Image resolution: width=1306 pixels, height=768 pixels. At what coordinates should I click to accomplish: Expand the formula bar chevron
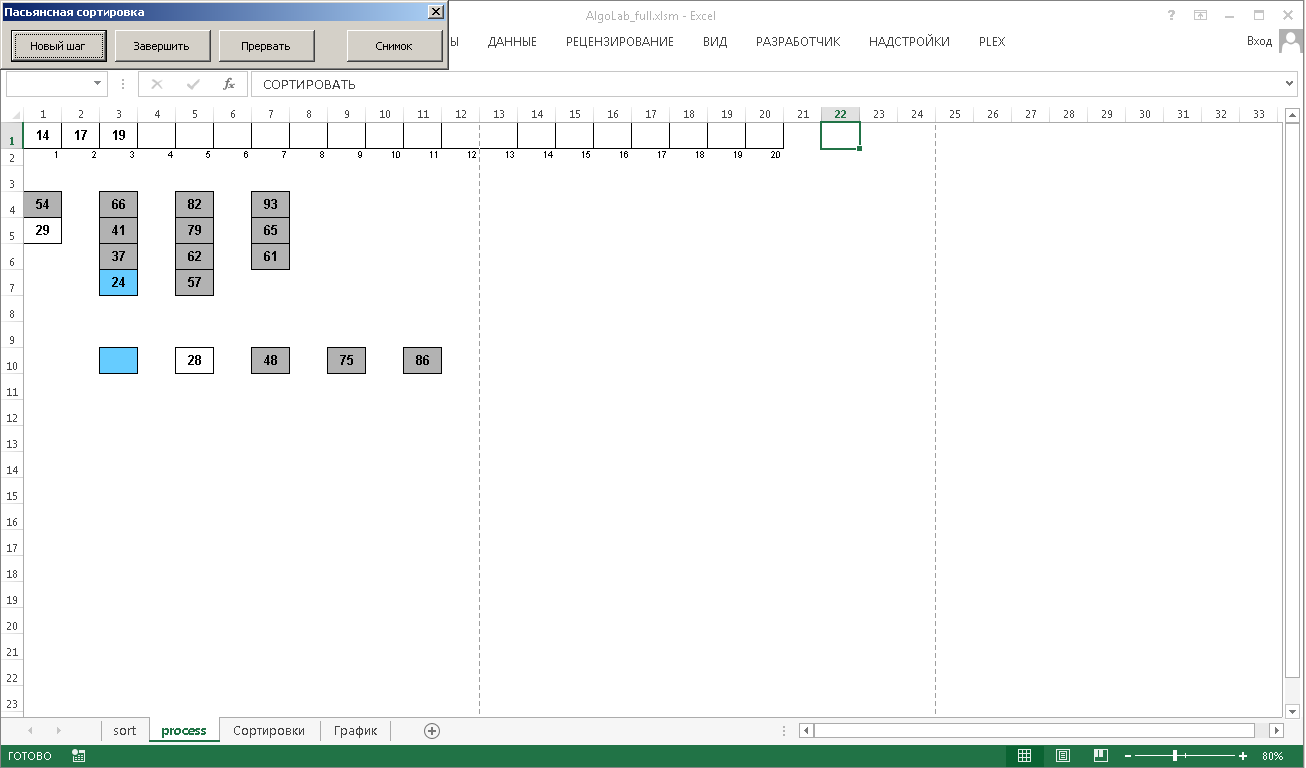(1290, 84)
